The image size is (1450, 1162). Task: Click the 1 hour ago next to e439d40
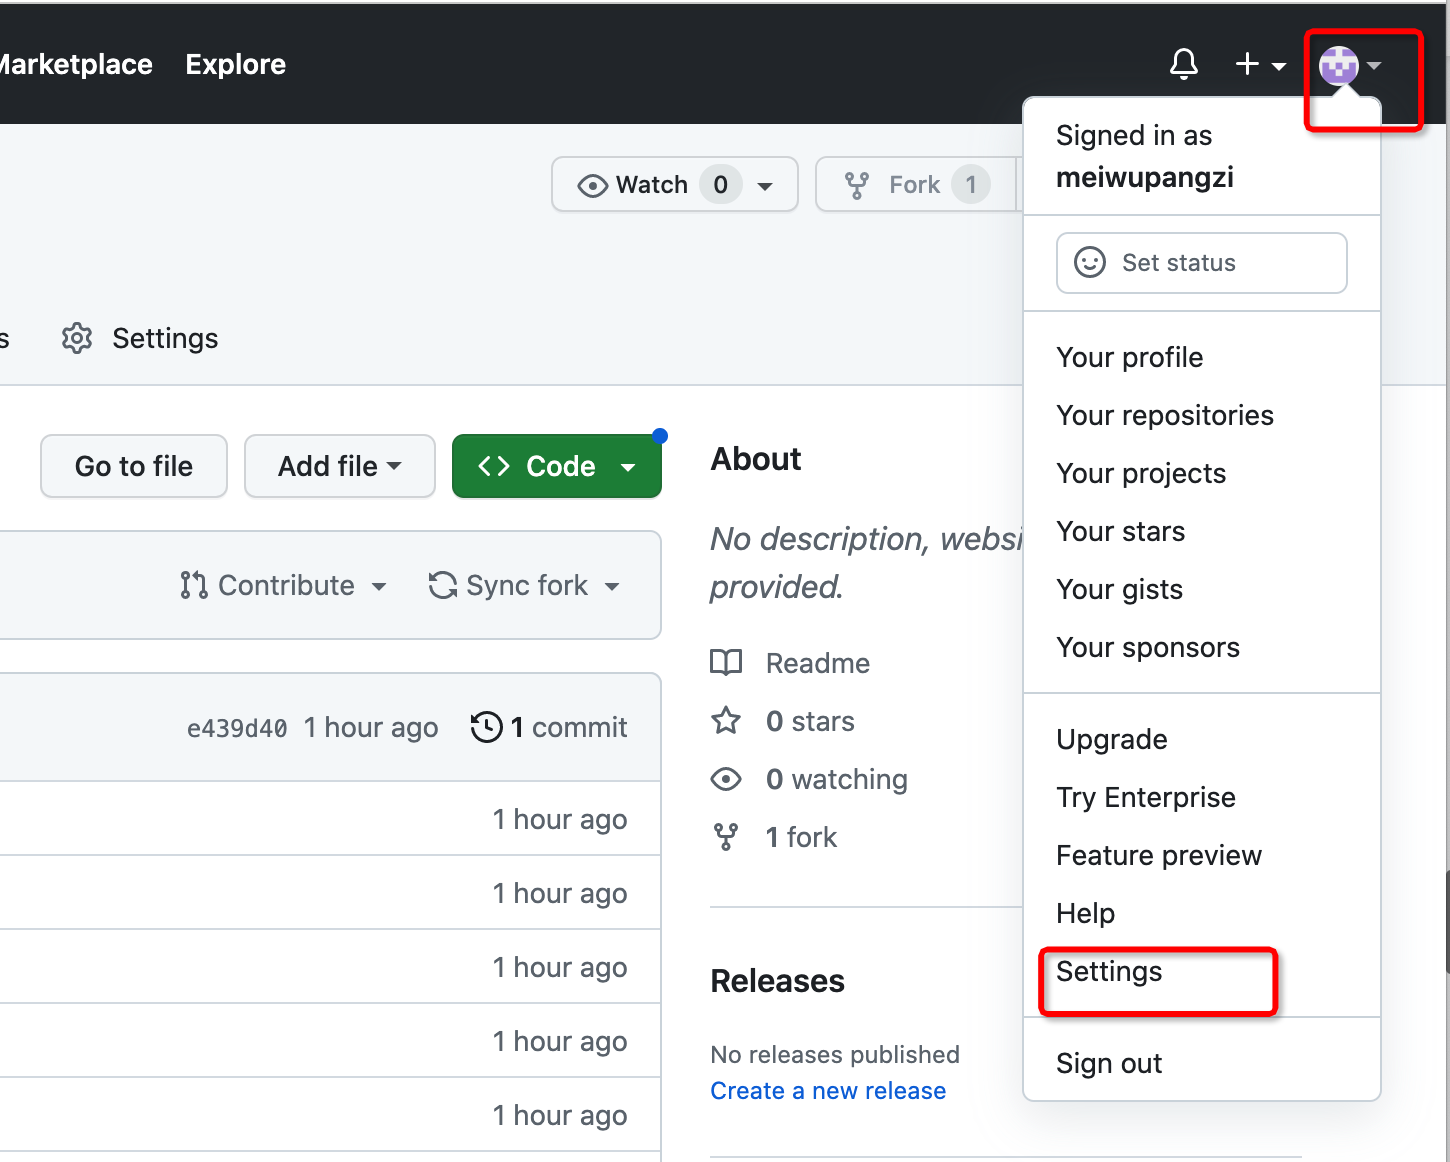(x=371, y=728)
